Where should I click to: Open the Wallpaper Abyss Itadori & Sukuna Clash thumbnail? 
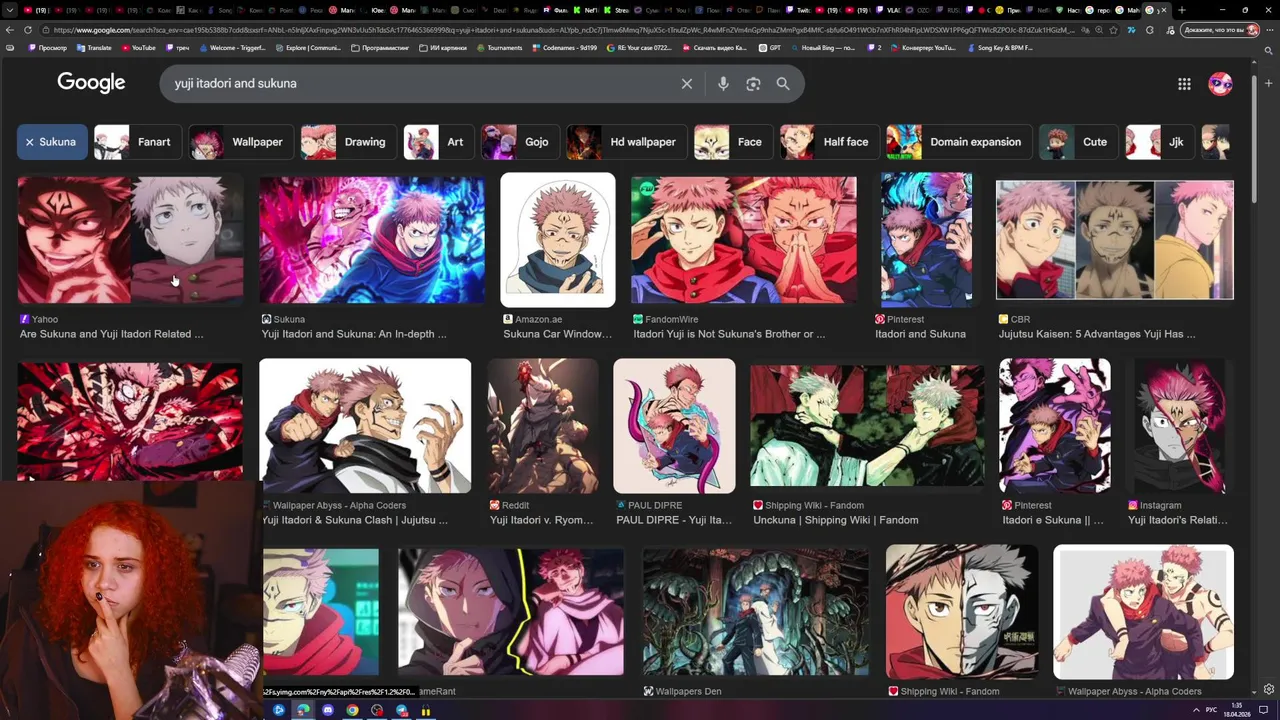click(x=365, y=426)
